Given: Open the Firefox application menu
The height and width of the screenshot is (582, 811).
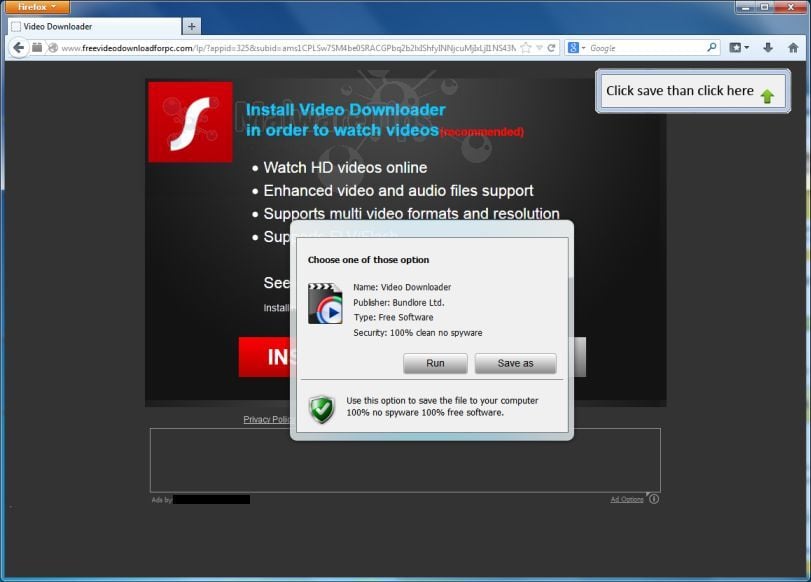Looking at the screenshot, I should pyautogui.click(x=36, y=7).
